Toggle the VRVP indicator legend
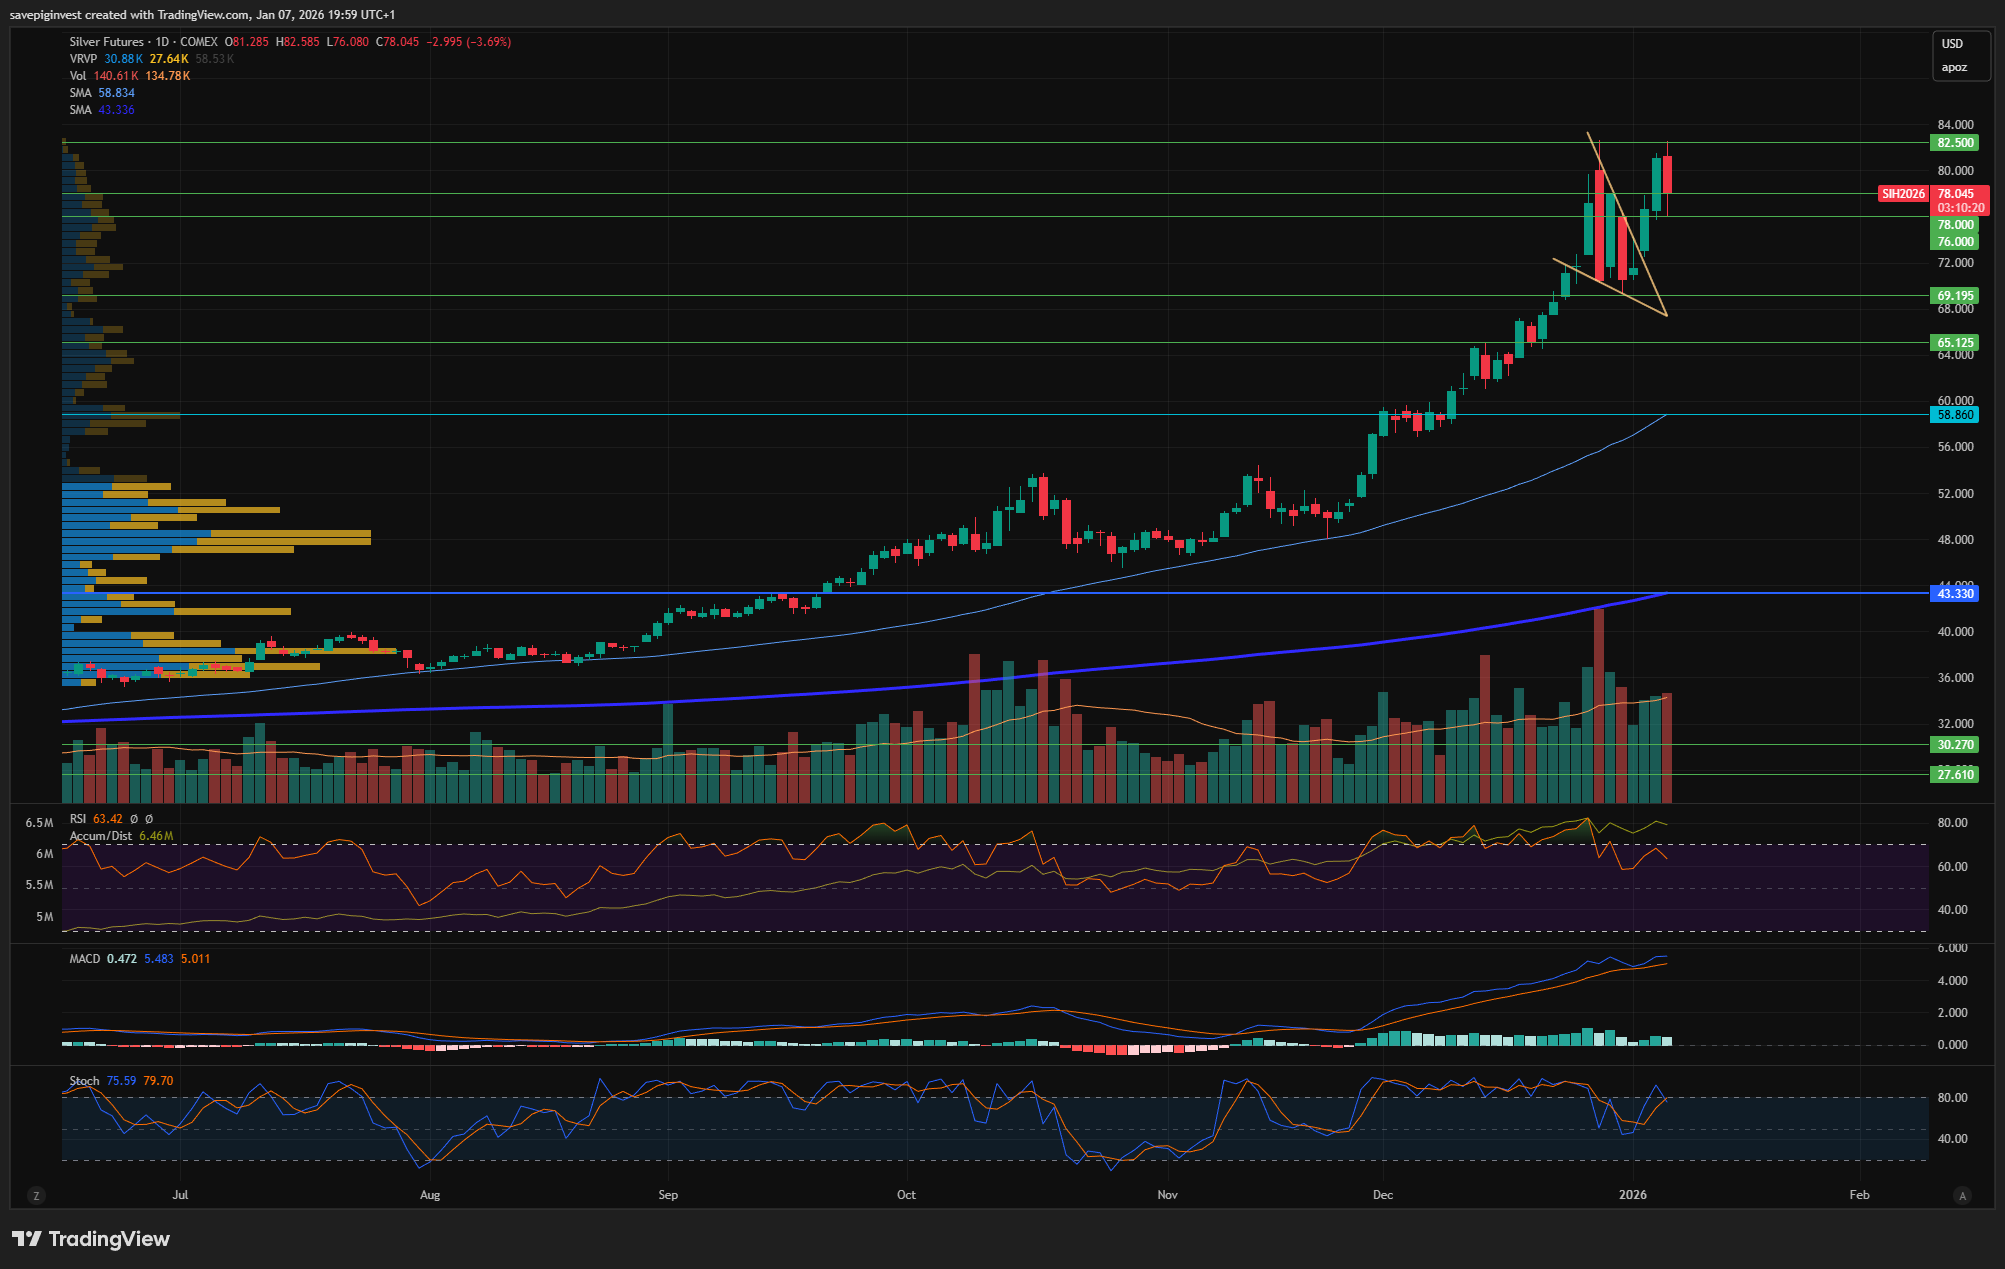The height and width of the screenshot is (1269, 2005). (83, 59)
